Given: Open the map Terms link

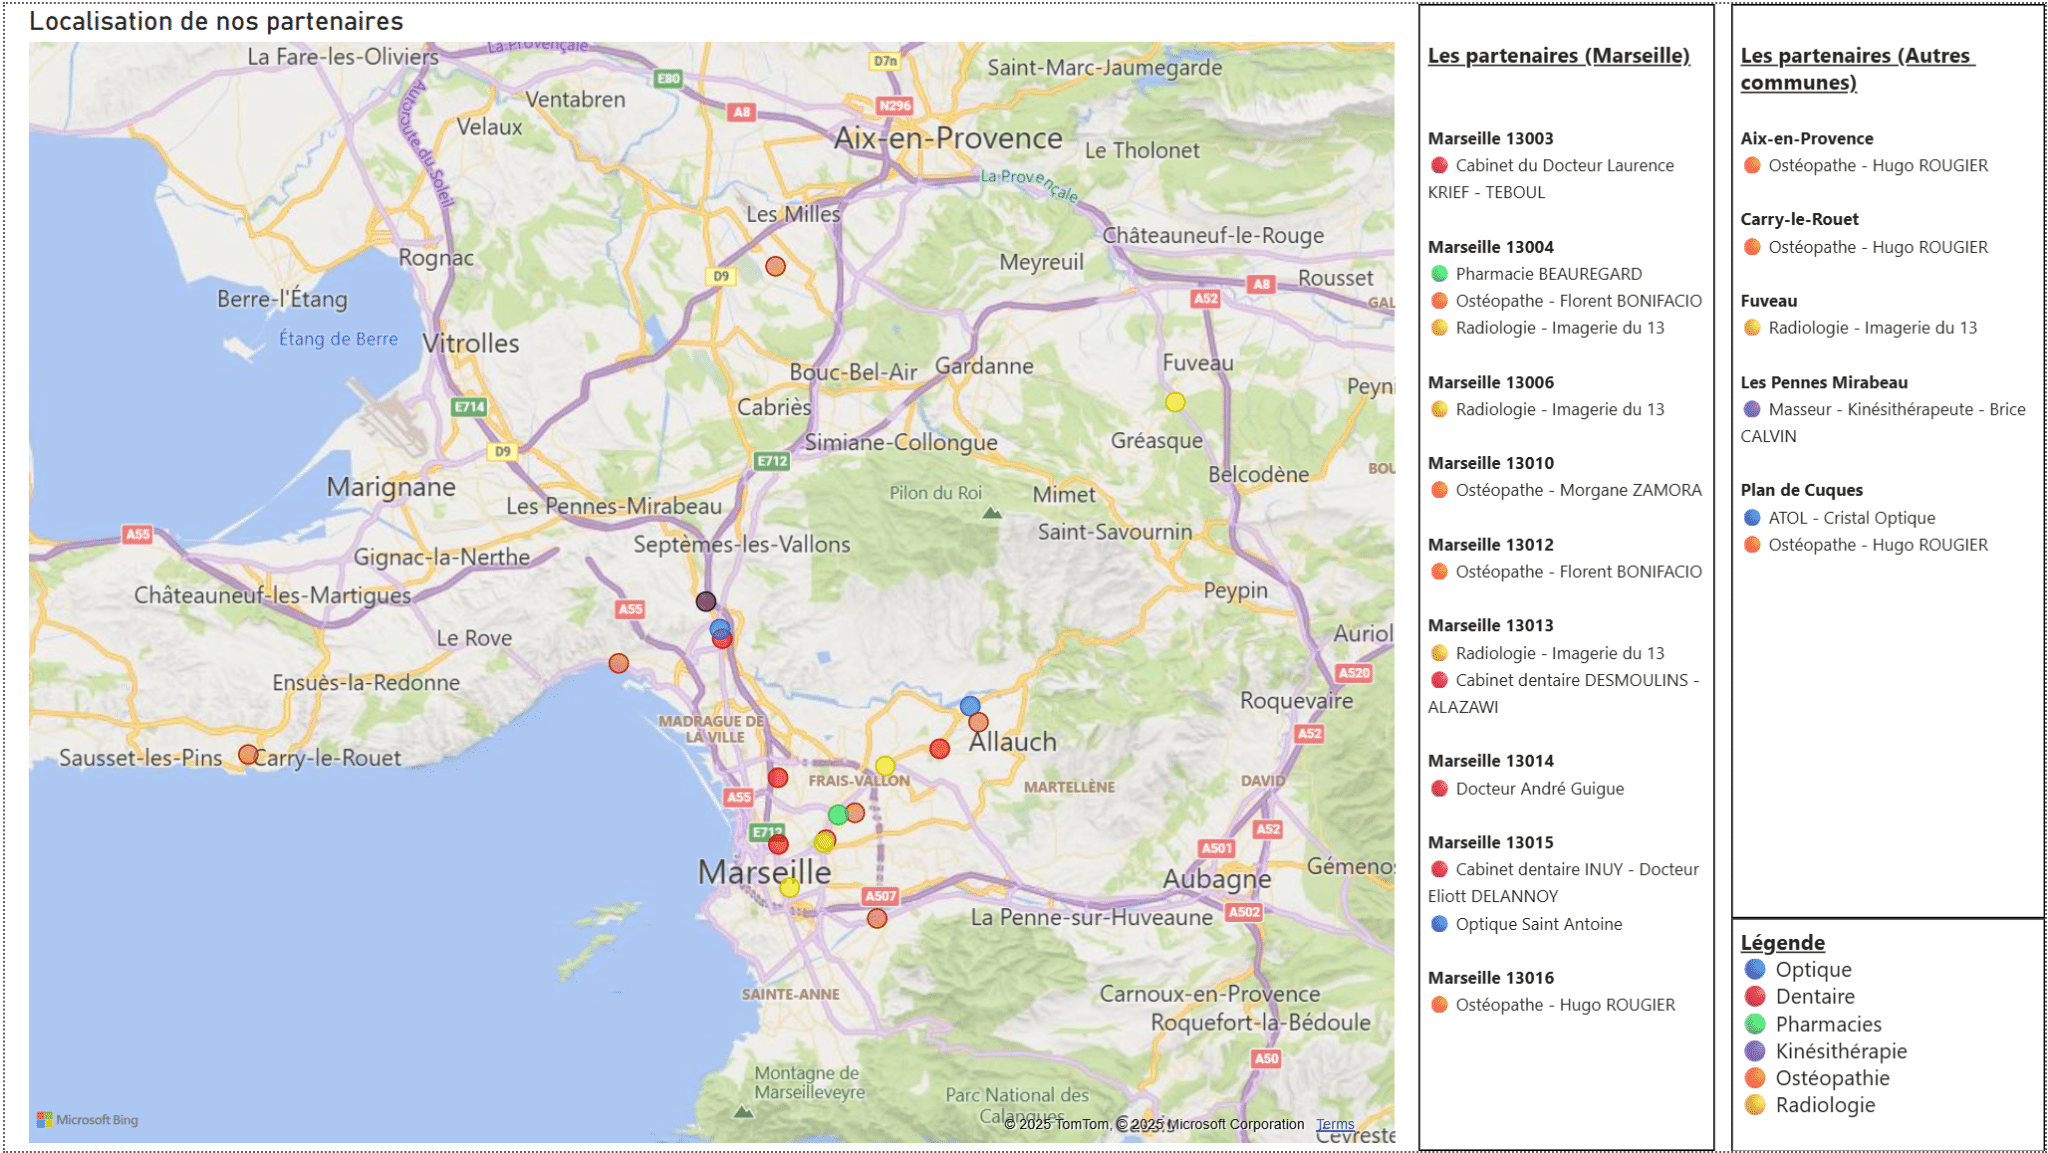Looking at the screenshot, I should click(1334, 1124).
